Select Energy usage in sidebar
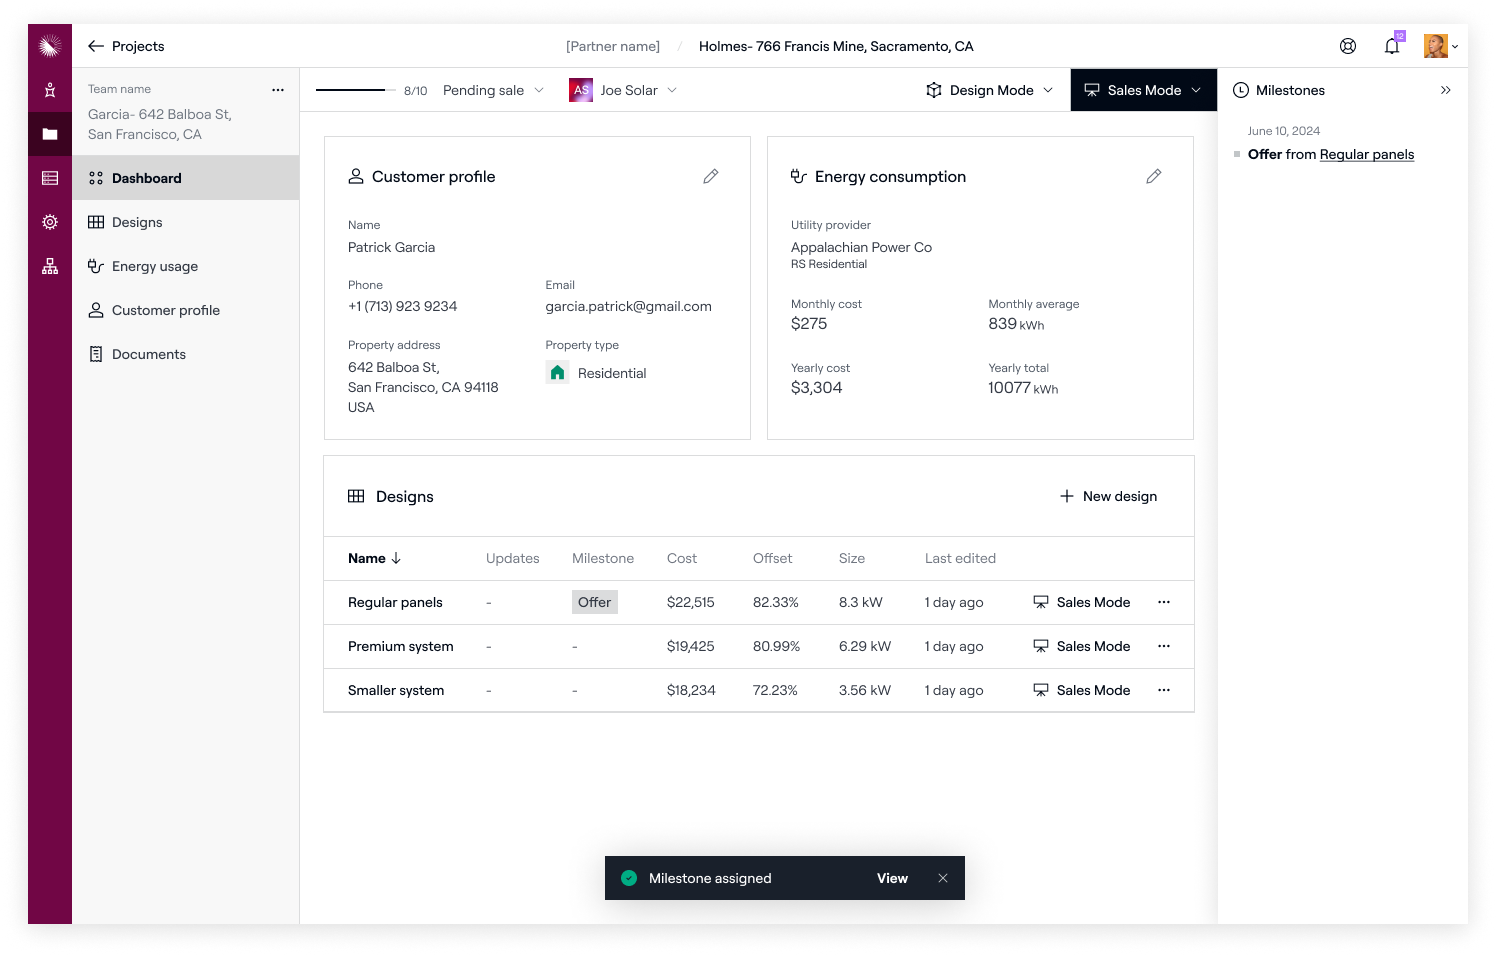The width and height of the screenshot is (1496, 956). tap(154, 266)
